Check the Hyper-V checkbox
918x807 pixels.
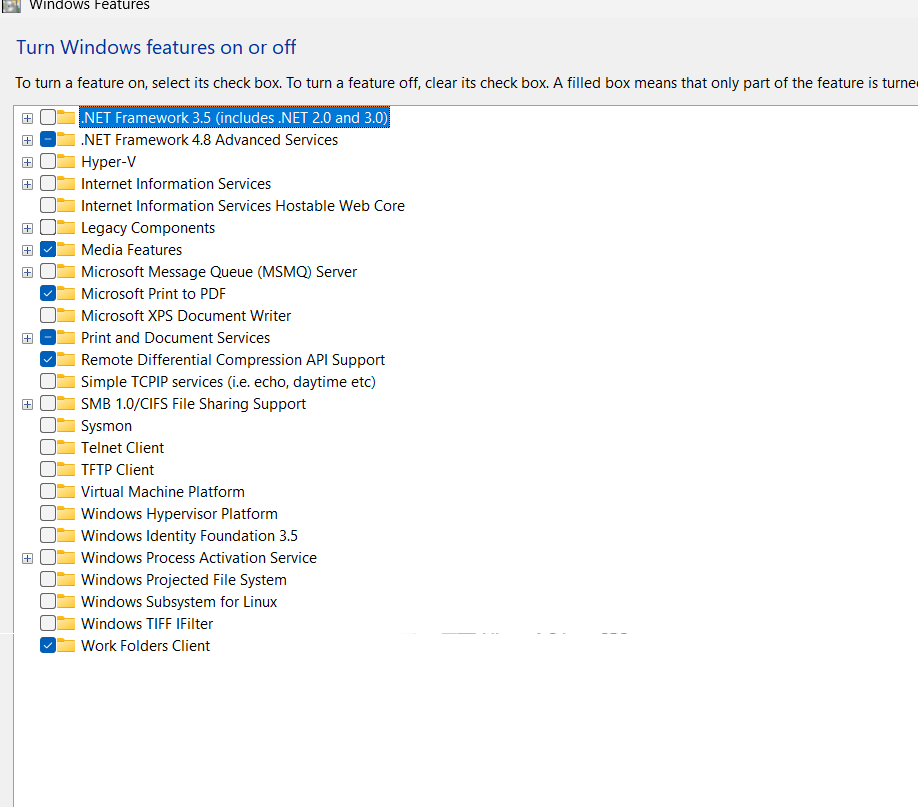click(x=48, y=161)
